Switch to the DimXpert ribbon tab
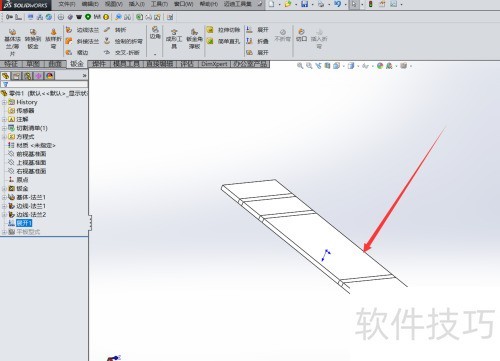This screenshot has height=361, width=500. [x=214, y=64]
